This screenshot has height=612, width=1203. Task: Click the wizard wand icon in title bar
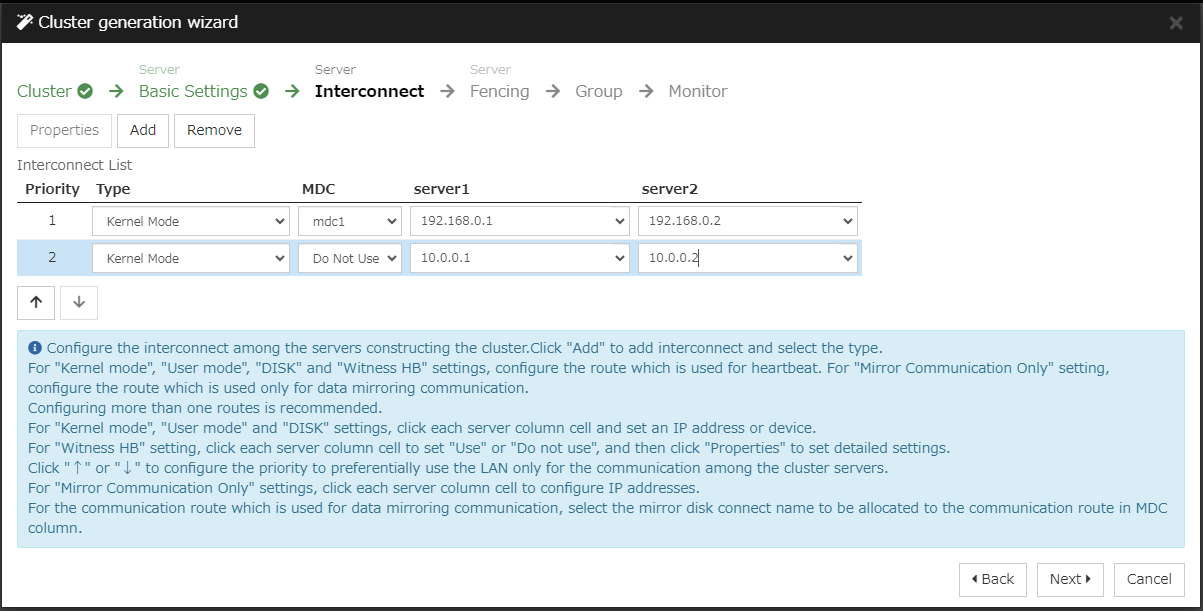25,22
